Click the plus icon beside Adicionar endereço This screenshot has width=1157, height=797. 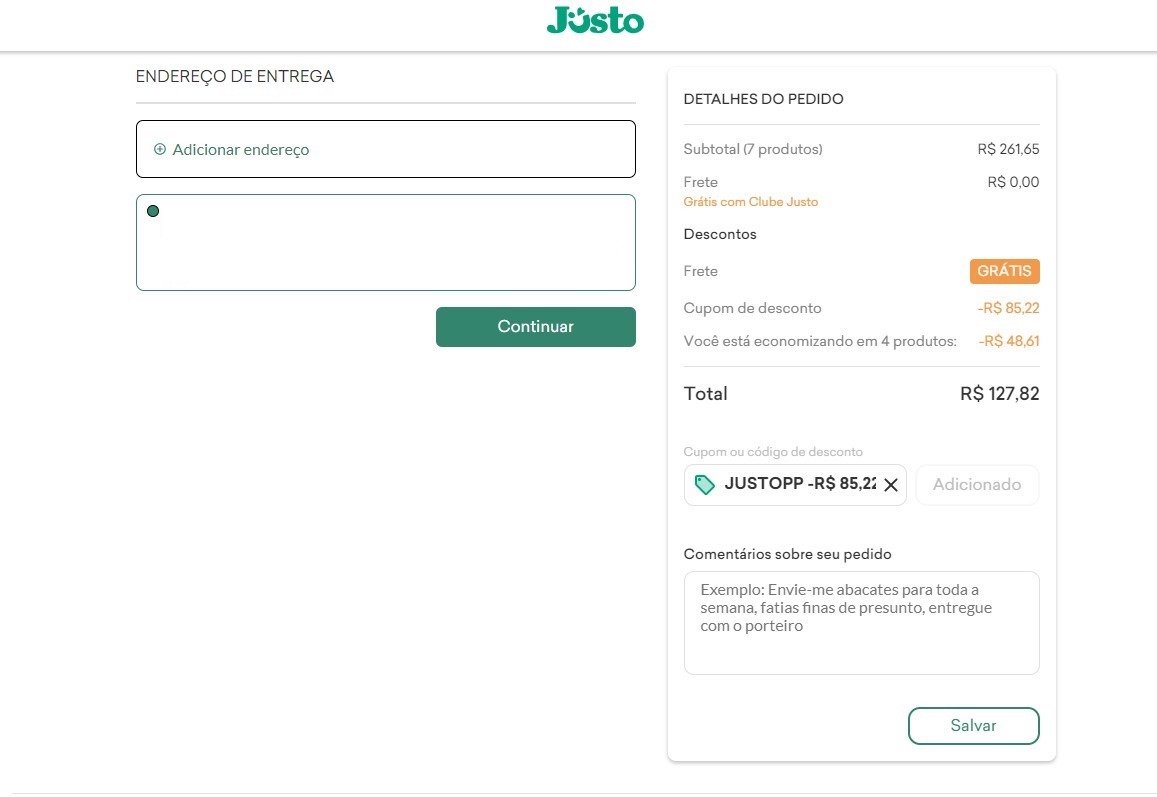pos(159,149)
